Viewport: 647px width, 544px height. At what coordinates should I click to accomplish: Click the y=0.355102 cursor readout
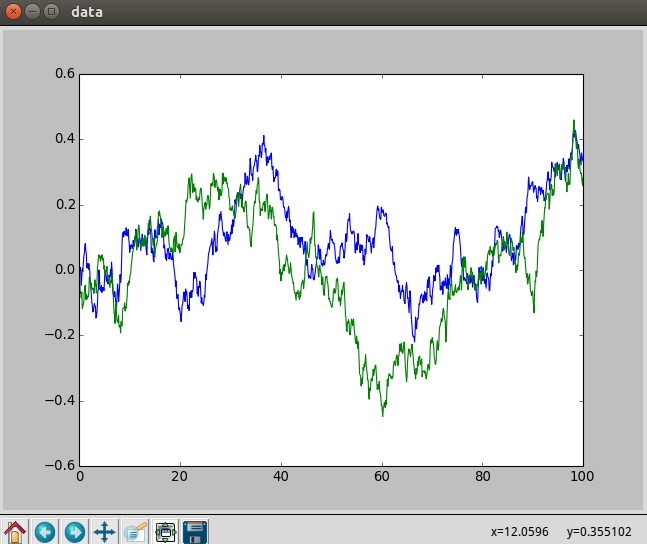click(599, 532)
